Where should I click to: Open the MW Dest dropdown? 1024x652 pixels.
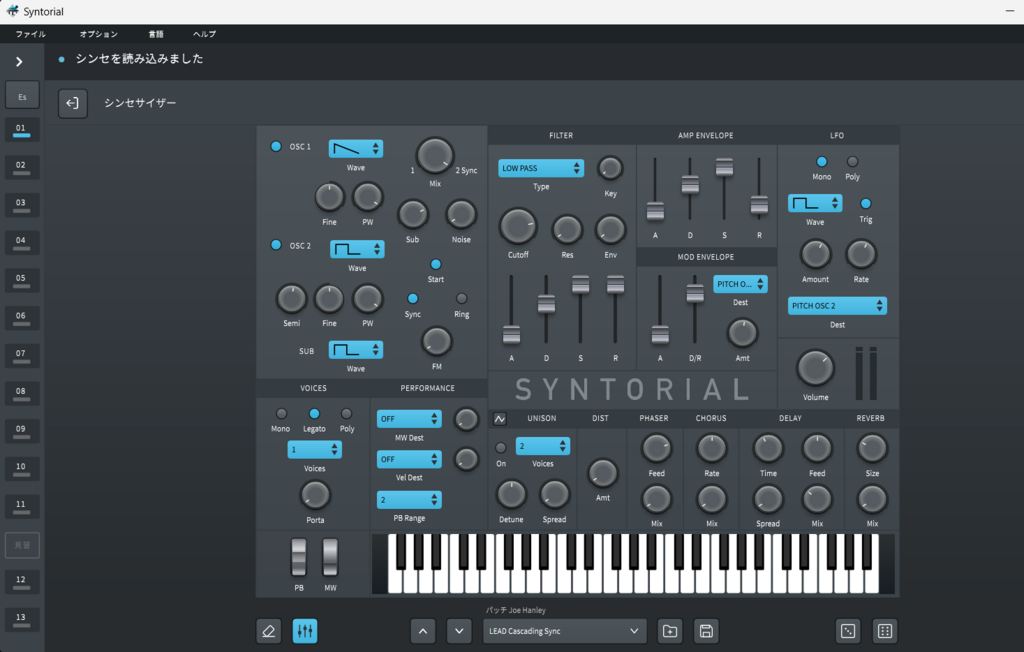pos(409,419)
